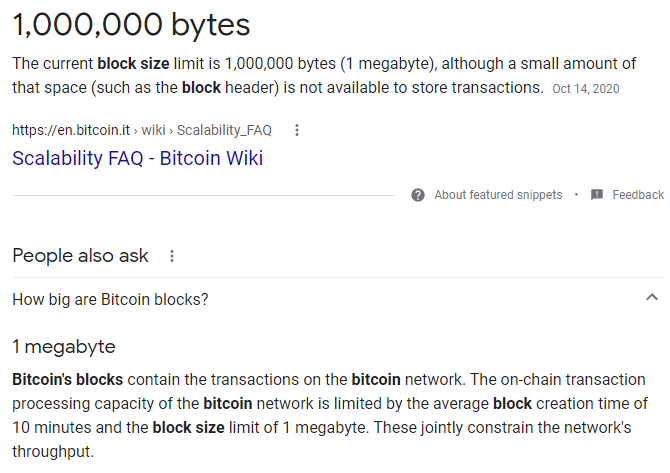
Task: Click the question mark help icon
Action: click(417, 195)
